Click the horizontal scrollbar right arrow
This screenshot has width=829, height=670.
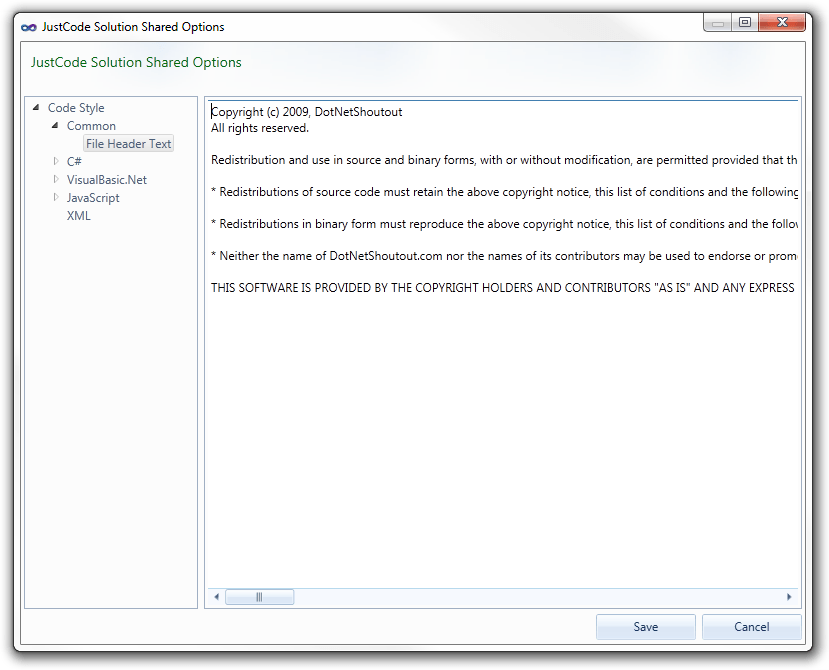pos(789,597)
